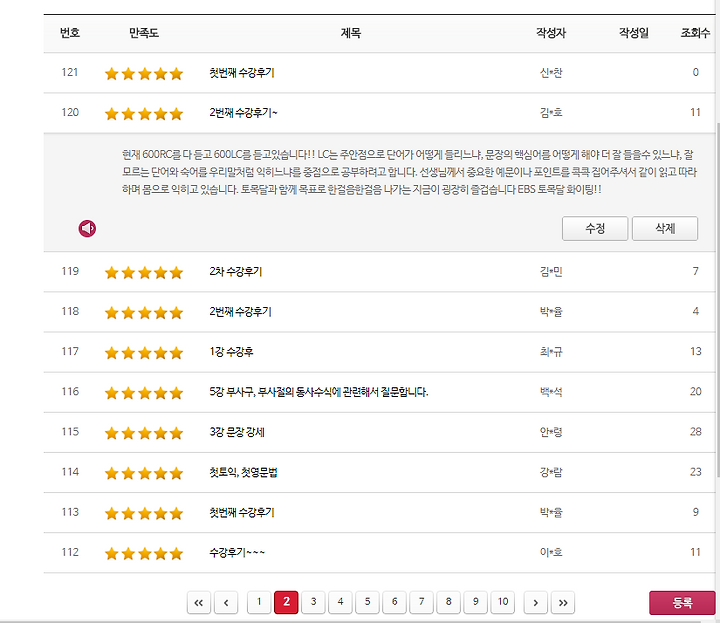Click star rating of review 120
This screenshot has width=720, height=623.
[144, 113]
